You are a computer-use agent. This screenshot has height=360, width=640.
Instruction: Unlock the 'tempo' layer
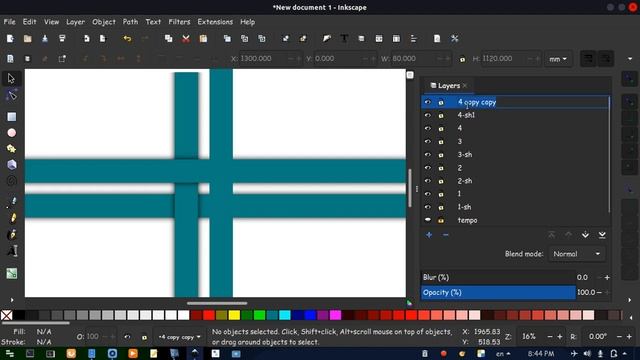coord(441,220)
